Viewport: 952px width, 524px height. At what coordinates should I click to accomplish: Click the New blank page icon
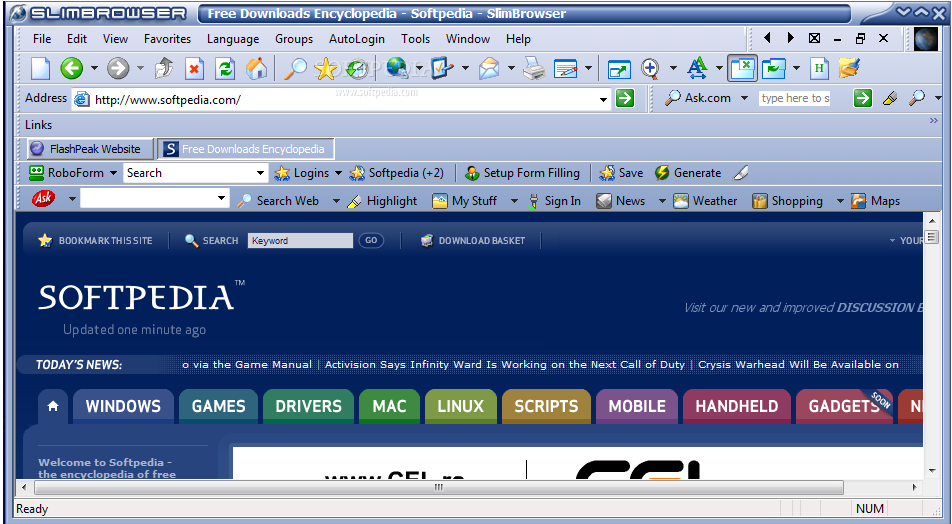coord(41,69)
